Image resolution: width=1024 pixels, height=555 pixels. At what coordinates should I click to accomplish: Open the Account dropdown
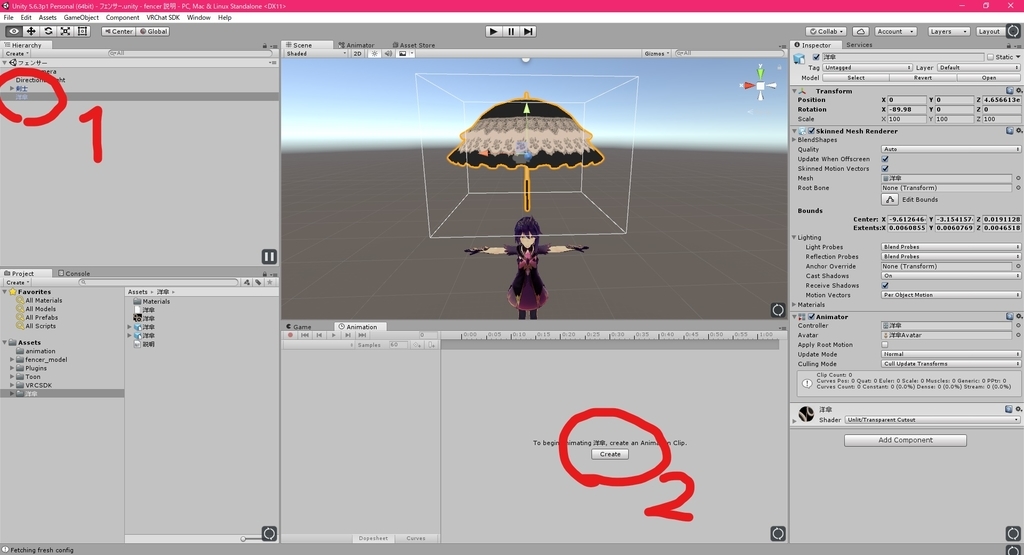pos(895,31)
